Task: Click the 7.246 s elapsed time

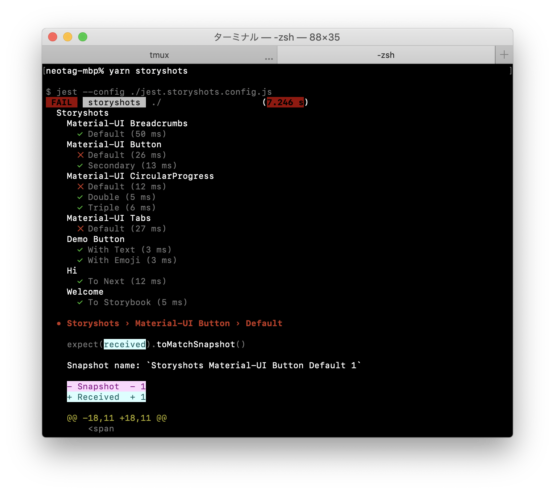Action: pos(285,102)
